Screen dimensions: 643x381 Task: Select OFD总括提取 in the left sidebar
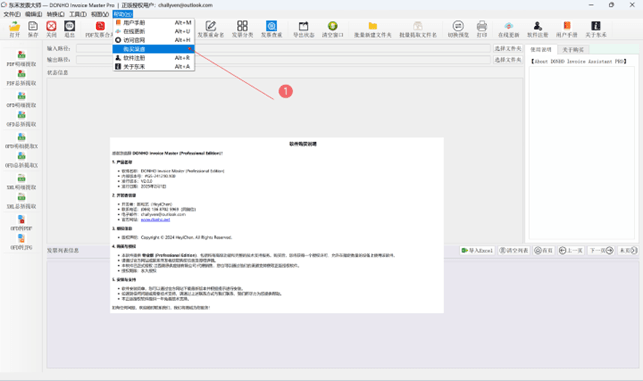click(x=21, y=119)
